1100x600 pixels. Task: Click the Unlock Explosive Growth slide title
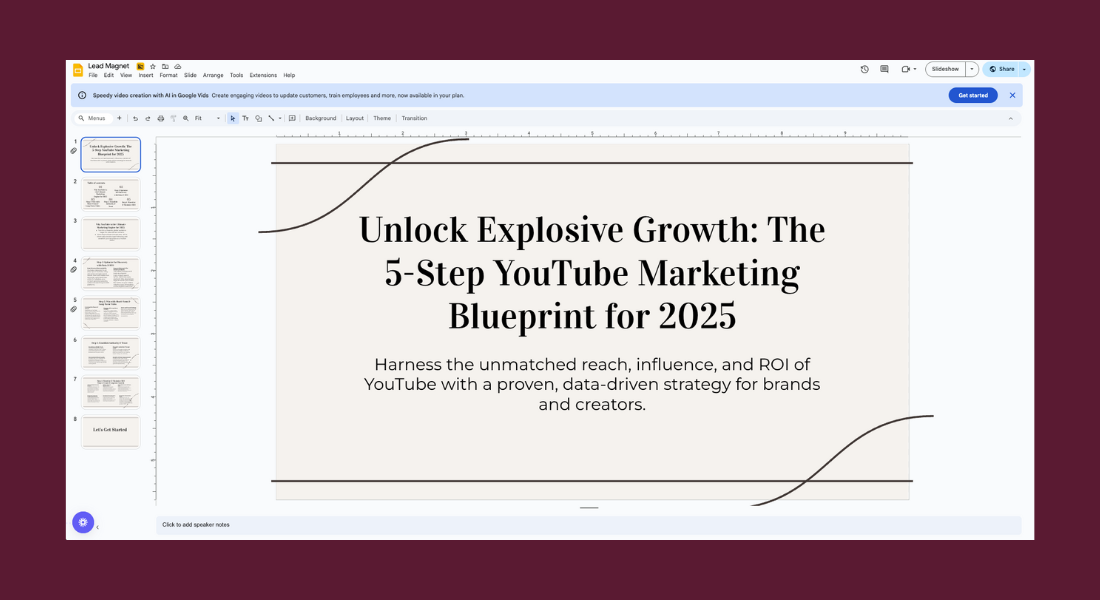(x=592, y=273)
